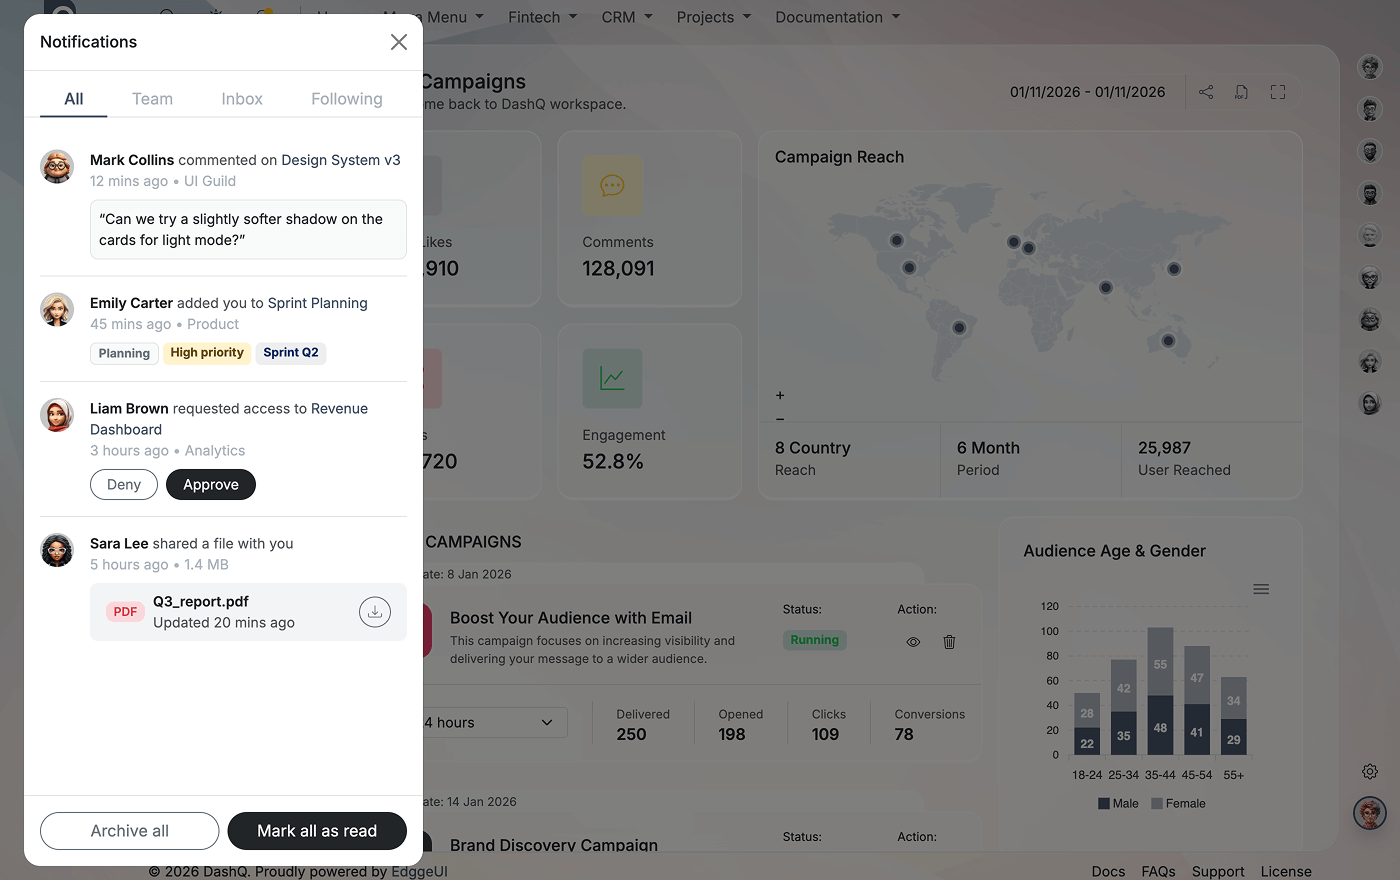Viewport: 1400px width, 880px height.
Task: Select the Female color marker in the legend
Action: pyautogui.click(x=1158, y=802)
